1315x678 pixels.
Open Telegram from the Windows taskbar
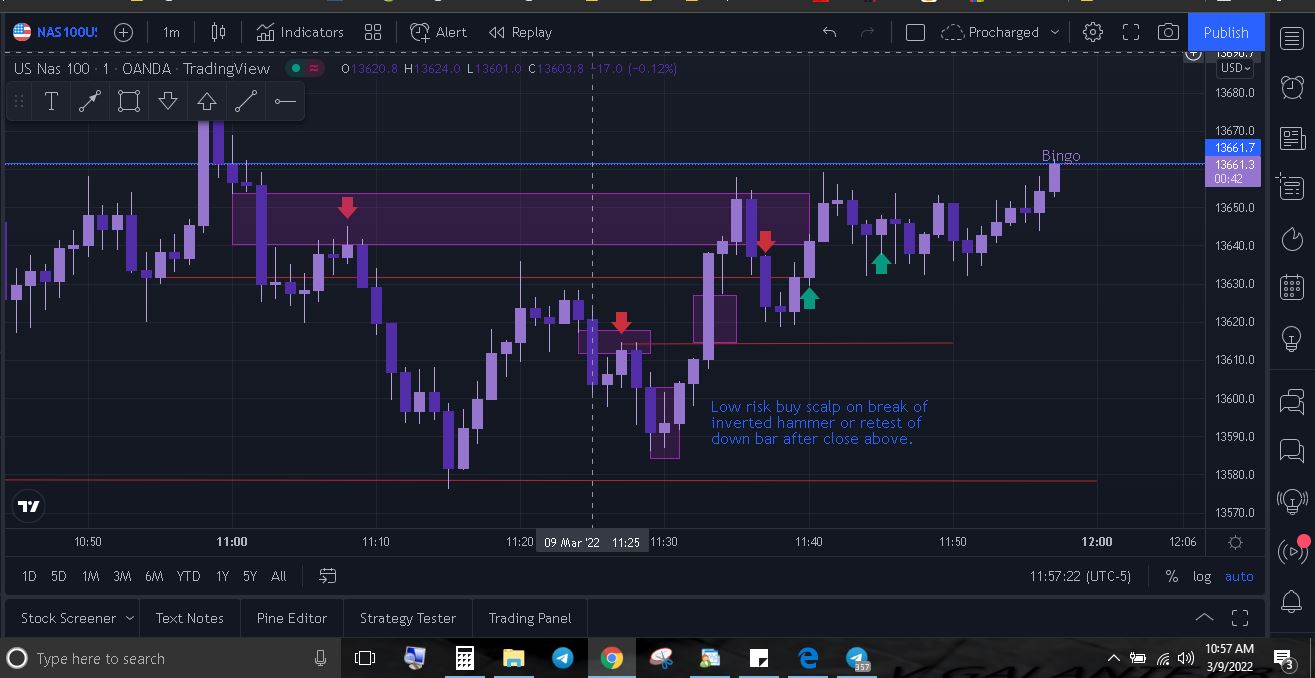(x=562, y=658)
